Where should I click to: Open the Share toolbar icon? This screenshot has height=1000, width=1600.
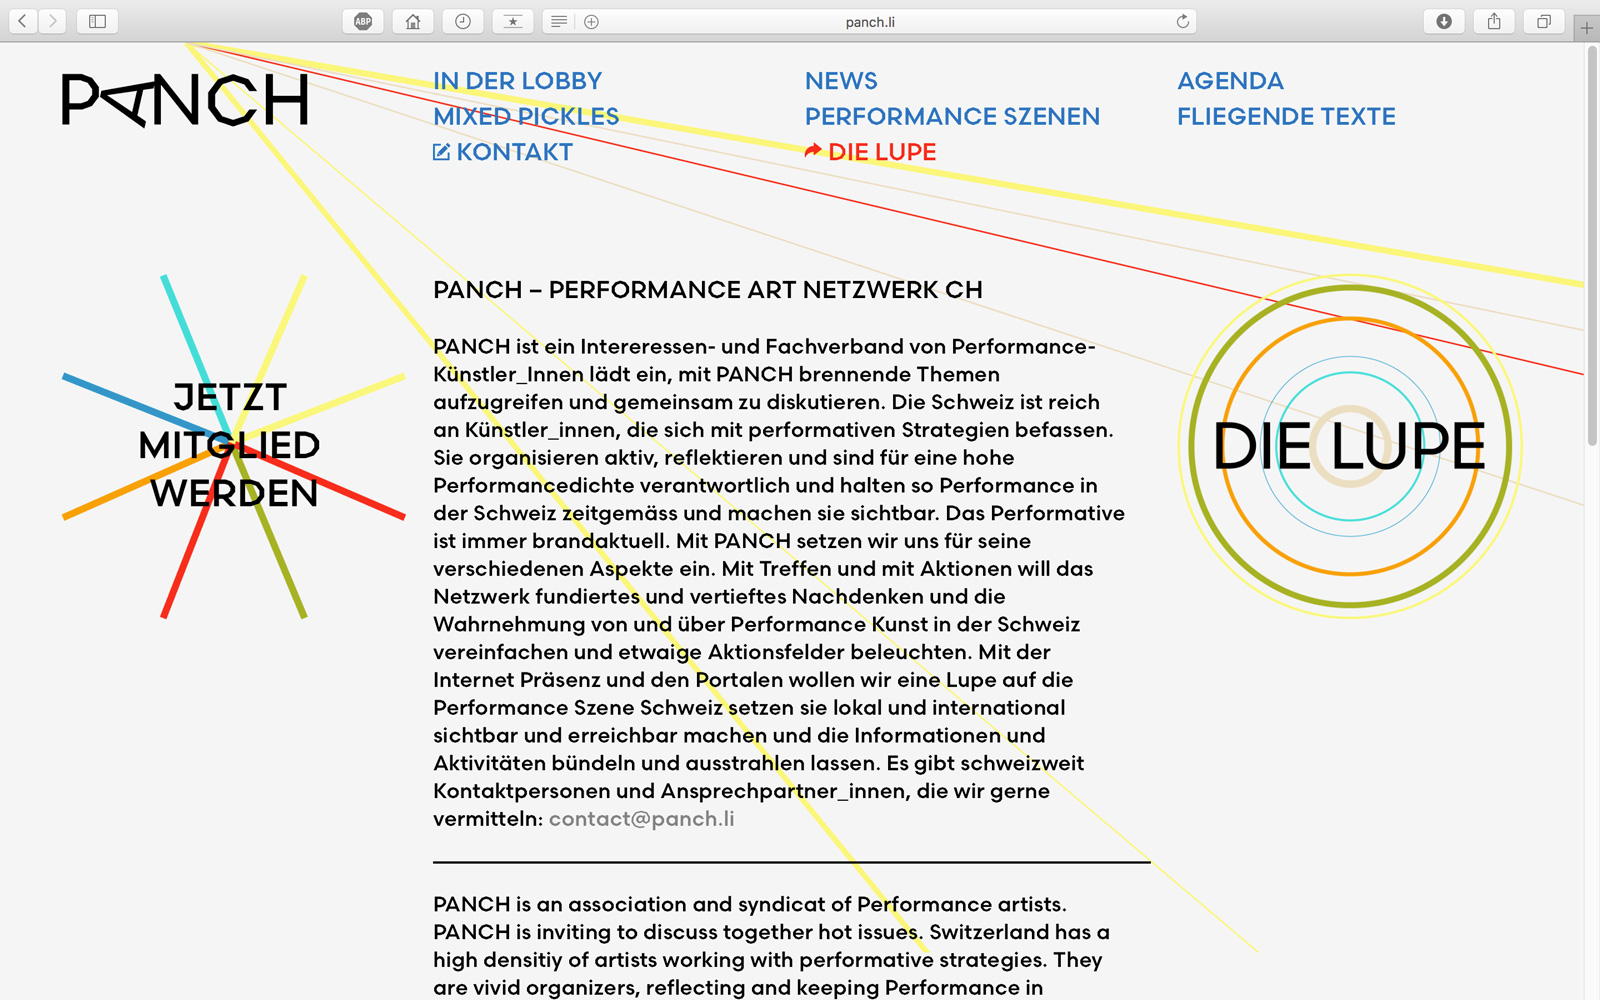1494,21
